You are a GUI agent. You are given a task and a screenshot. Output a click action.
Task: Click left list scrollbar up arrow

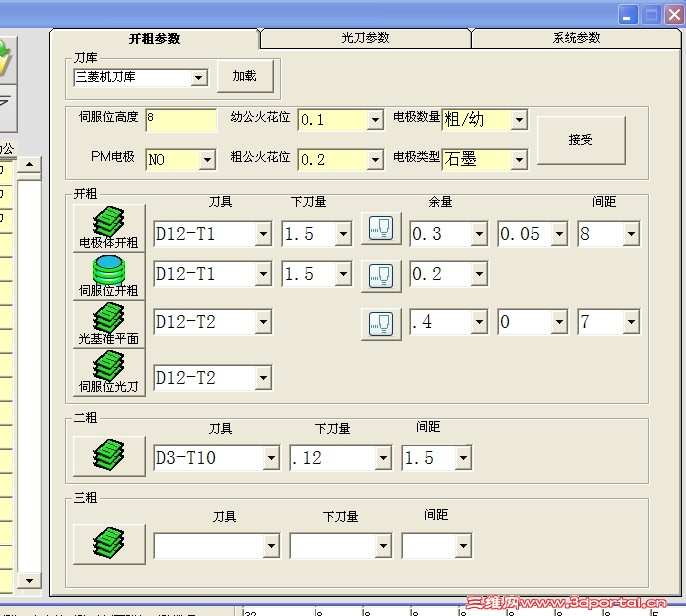29,164
